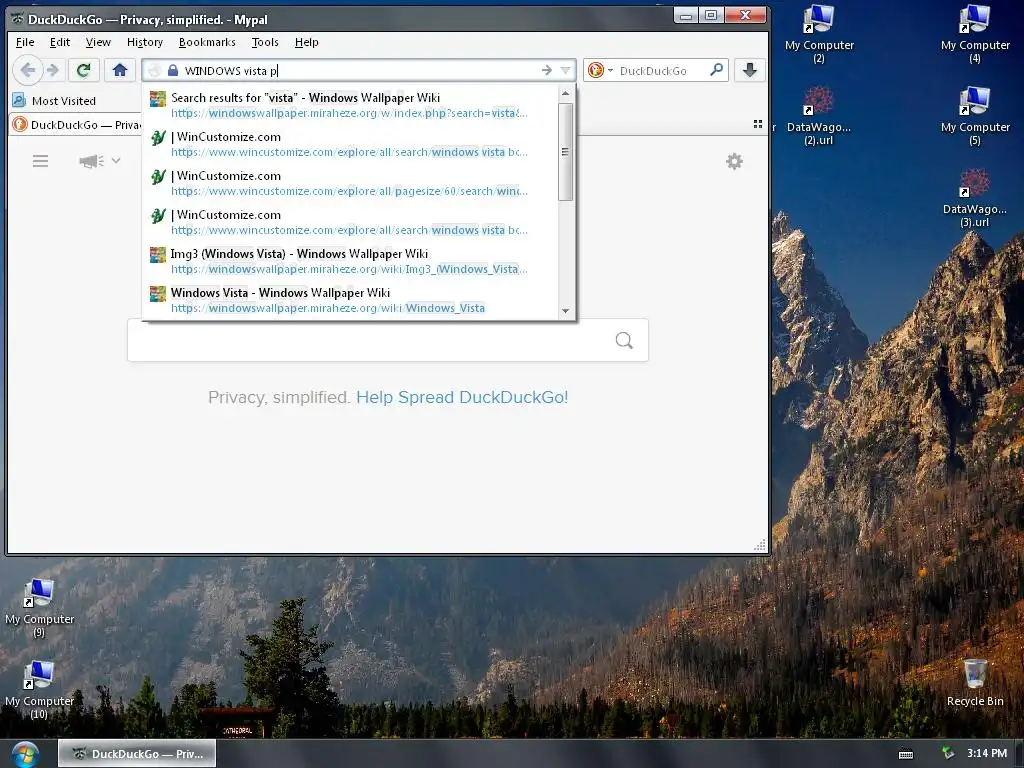
Task: Select My Computer (2) desktop icon
Action: pos(819,34)
